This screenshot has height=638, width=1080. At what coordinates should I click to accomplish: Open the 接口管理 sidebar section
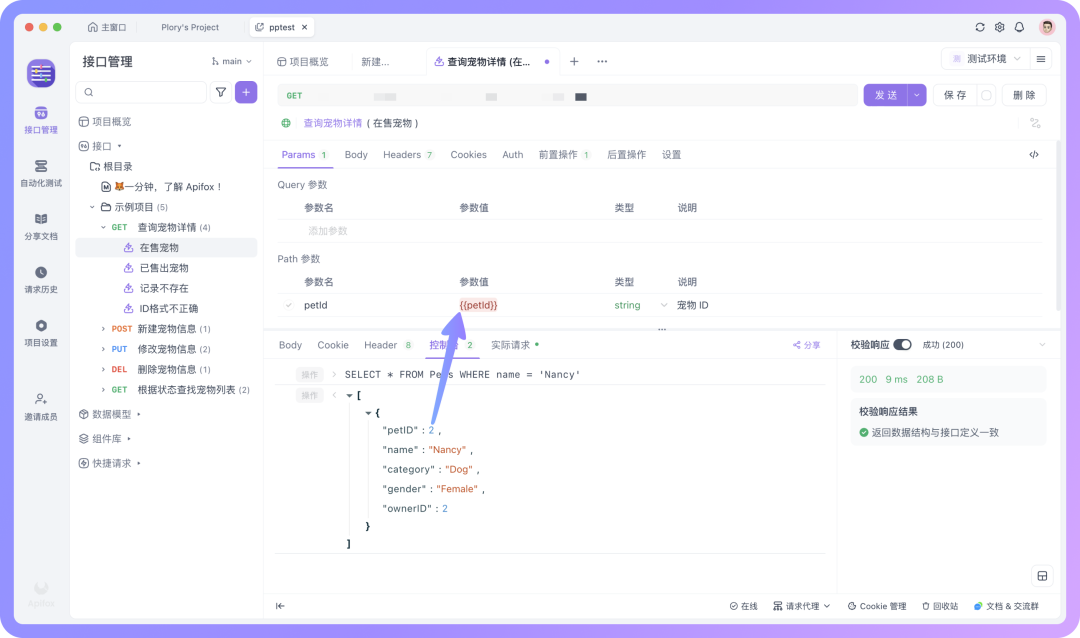[41, 120]
